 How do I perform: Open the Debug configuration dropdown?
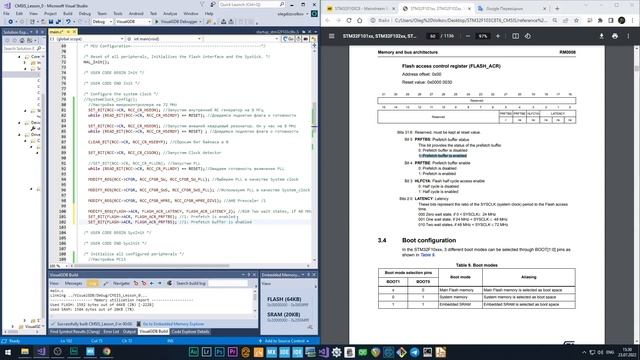point(102,22)
